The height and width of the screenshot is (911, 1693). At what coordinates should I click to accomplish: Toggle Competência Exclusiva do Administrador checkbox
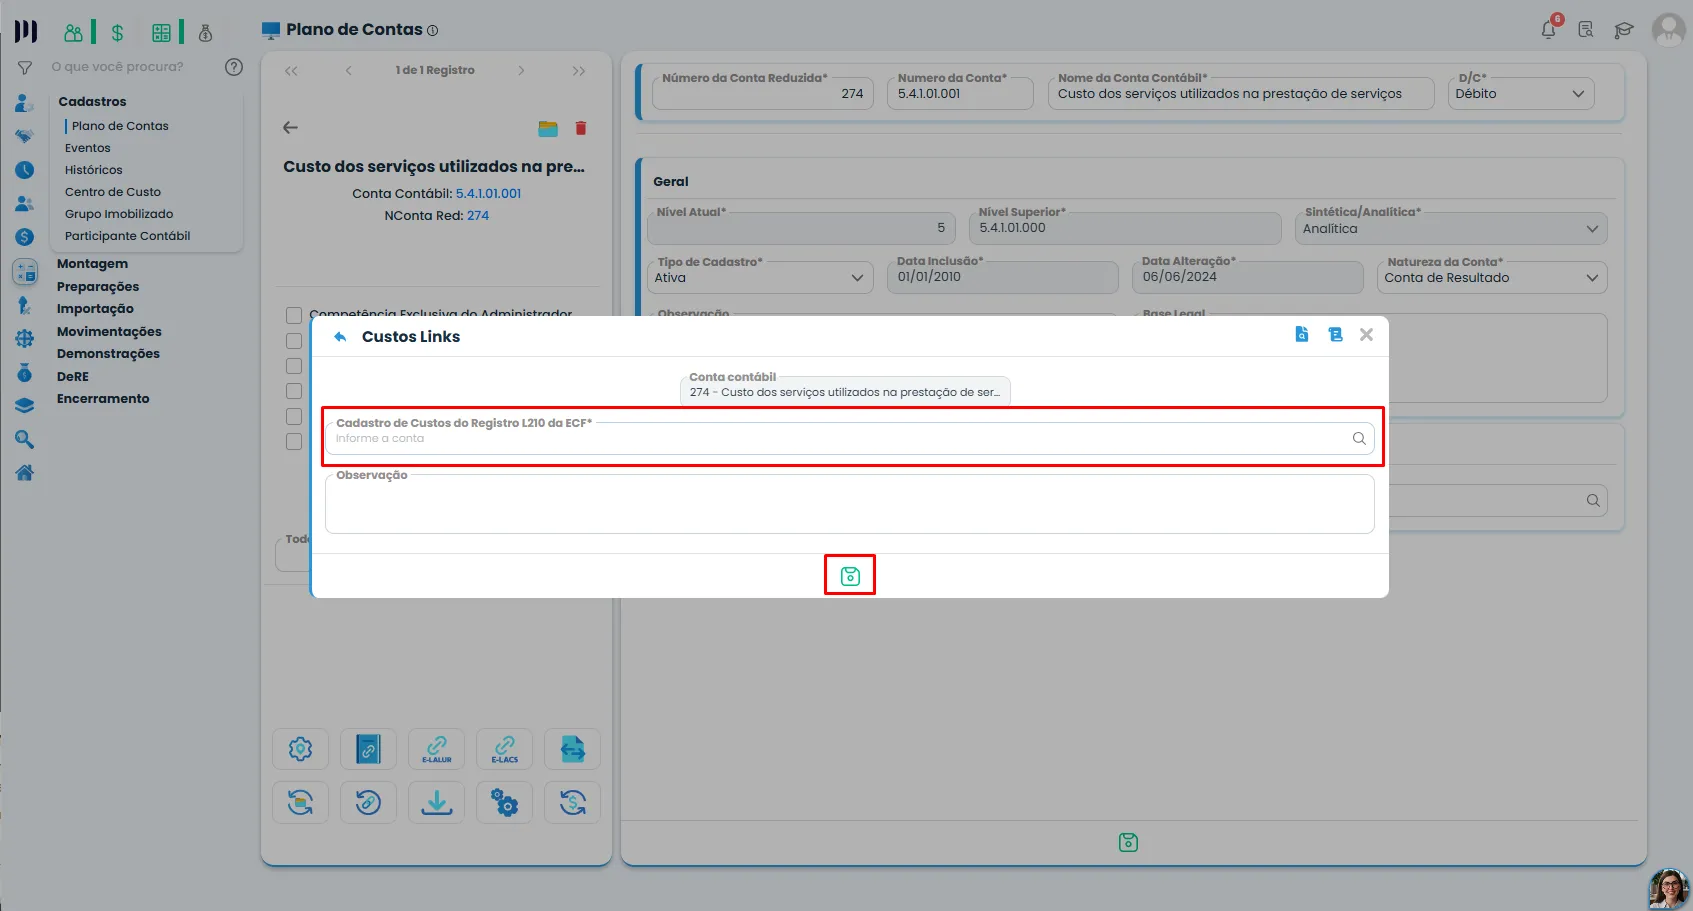tap(294, 316)
